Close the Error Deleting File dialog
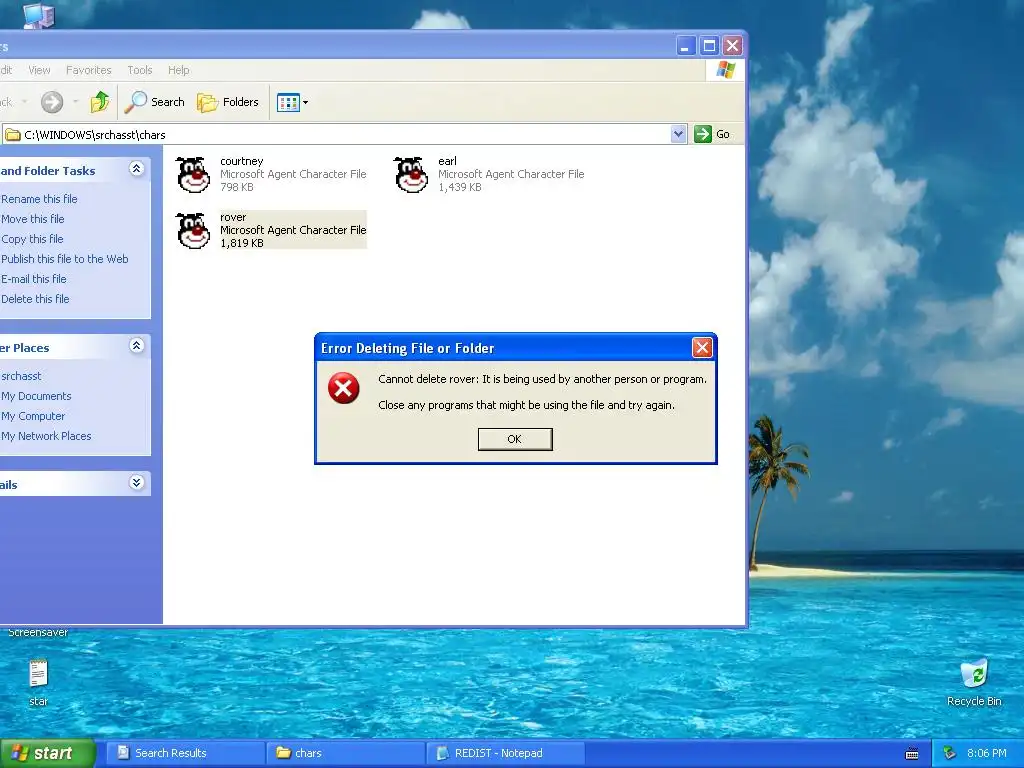Viewport: 1024px width, 768px height. (702, 347)
